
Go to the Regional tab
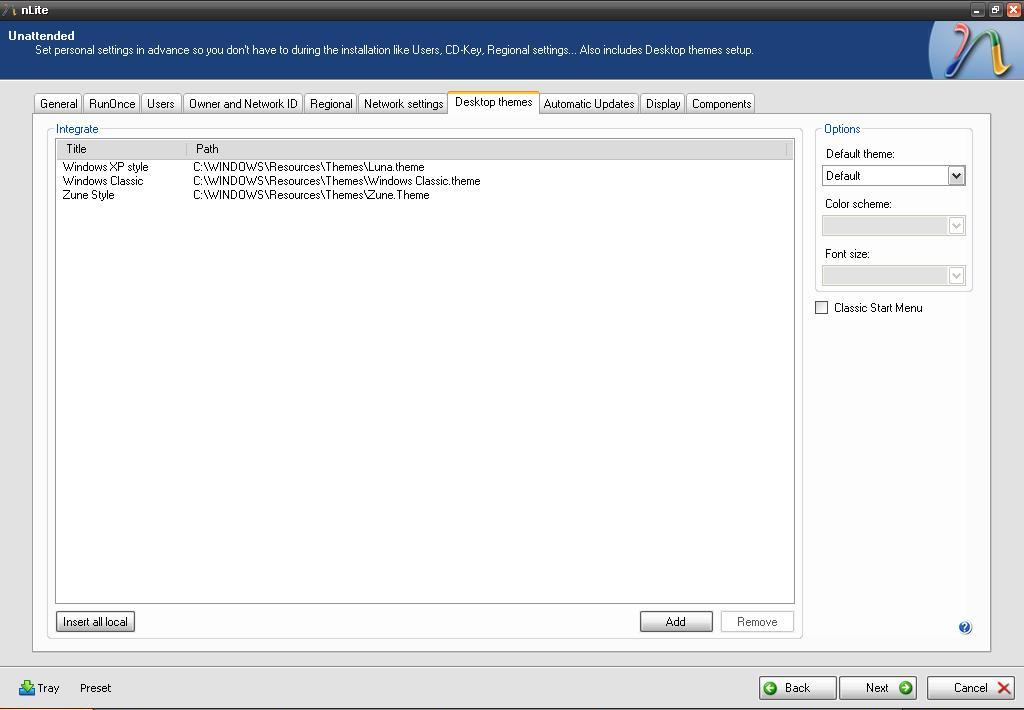[331, 104]
